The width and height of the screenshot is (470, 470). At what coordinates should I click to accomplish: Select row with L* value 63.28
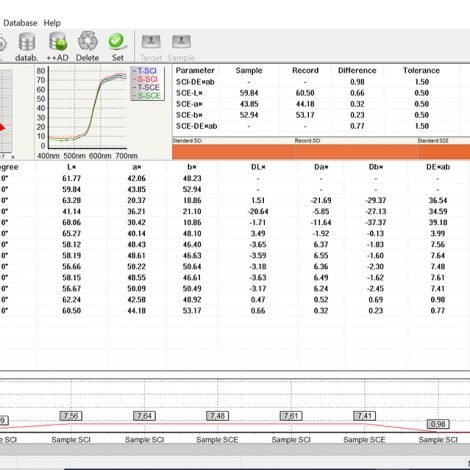click(235, 200)
